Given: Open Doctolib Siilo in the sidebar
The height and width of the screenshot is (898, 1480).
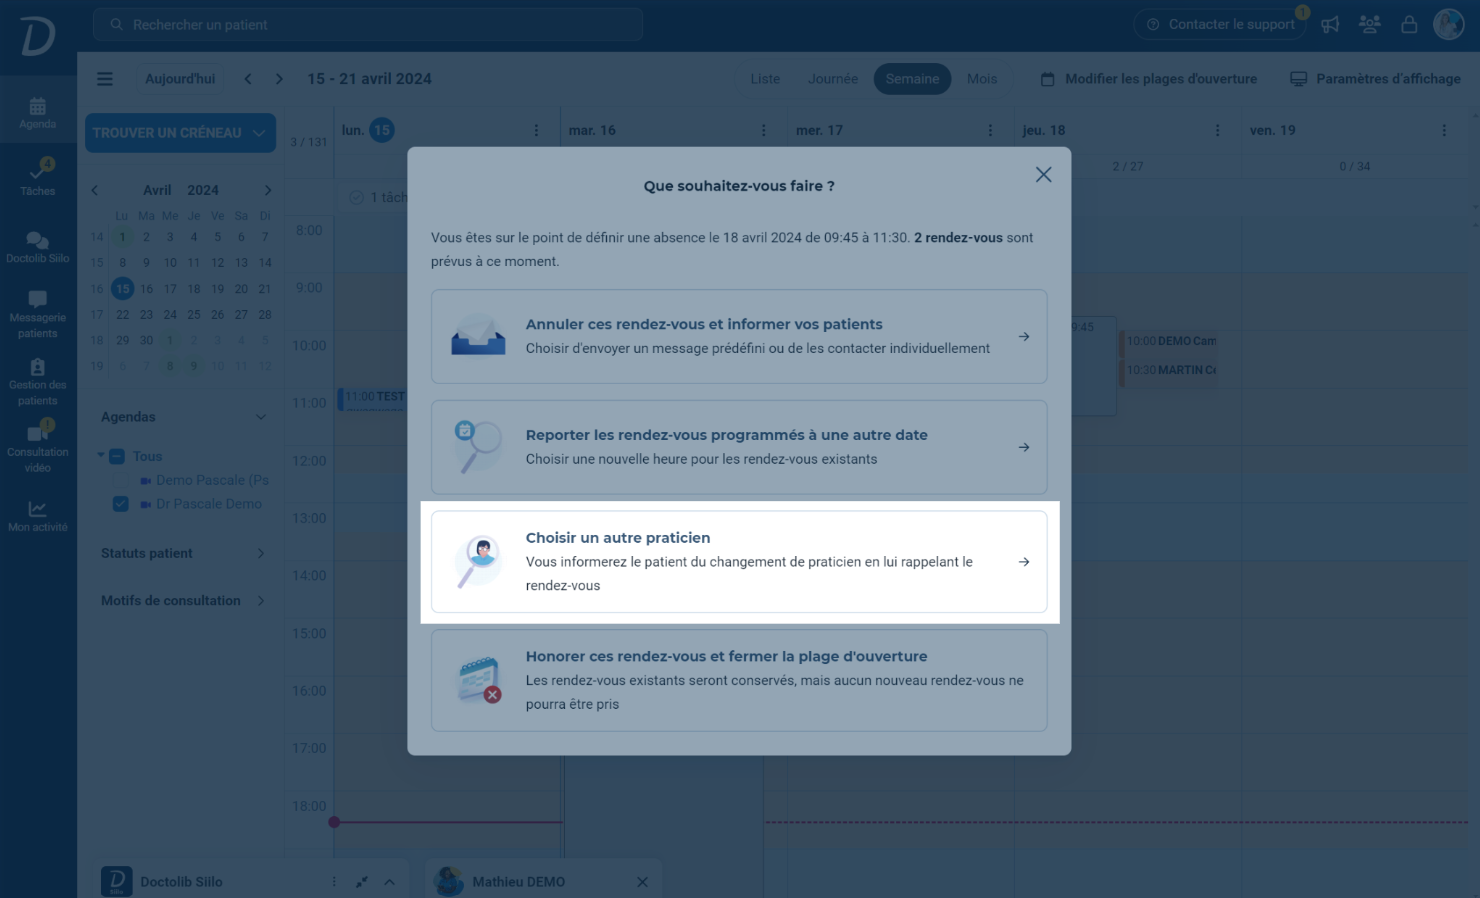Looking at the screenshot, I should [x=37, y=247].
